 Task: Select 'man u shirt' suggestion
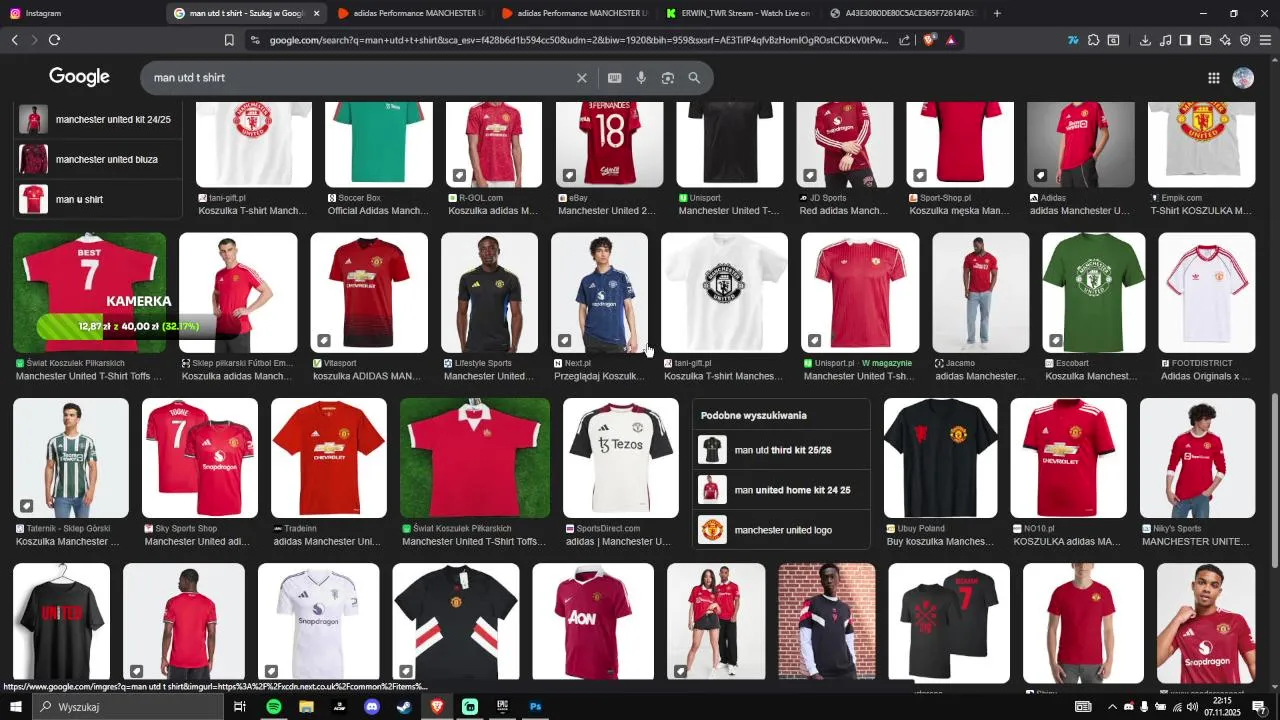pyautogui.click(x=98, y=199)
